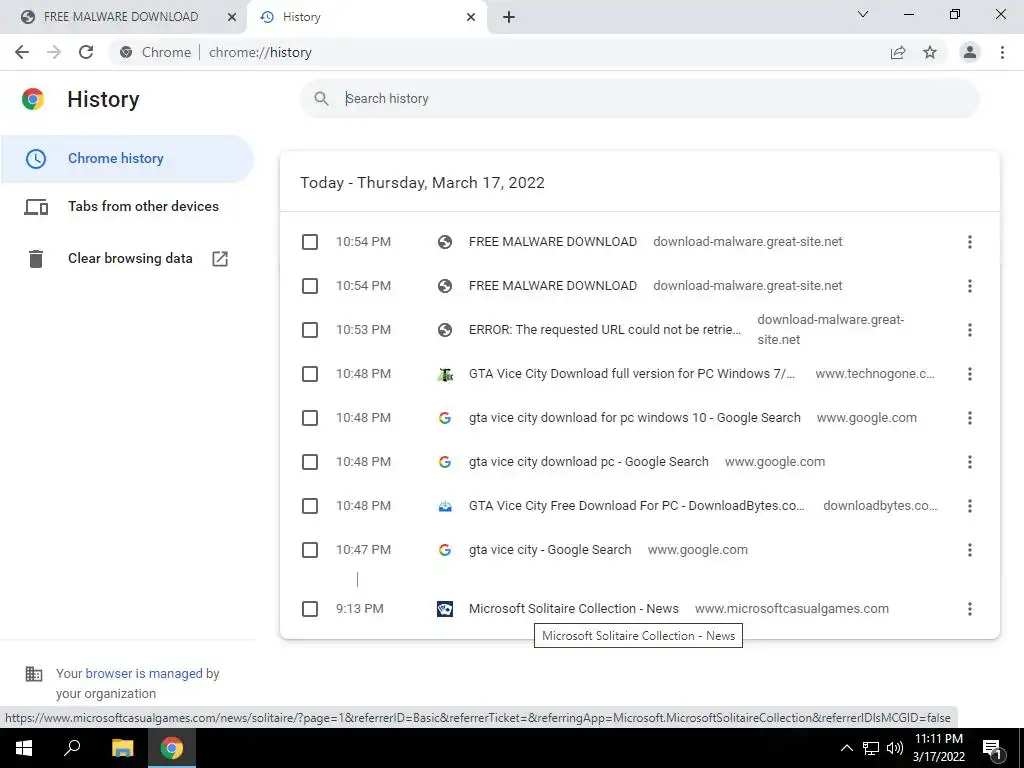Screen dimensions: 1024x768
Task: Close the History tab
Action: click(x=471, y=17)
